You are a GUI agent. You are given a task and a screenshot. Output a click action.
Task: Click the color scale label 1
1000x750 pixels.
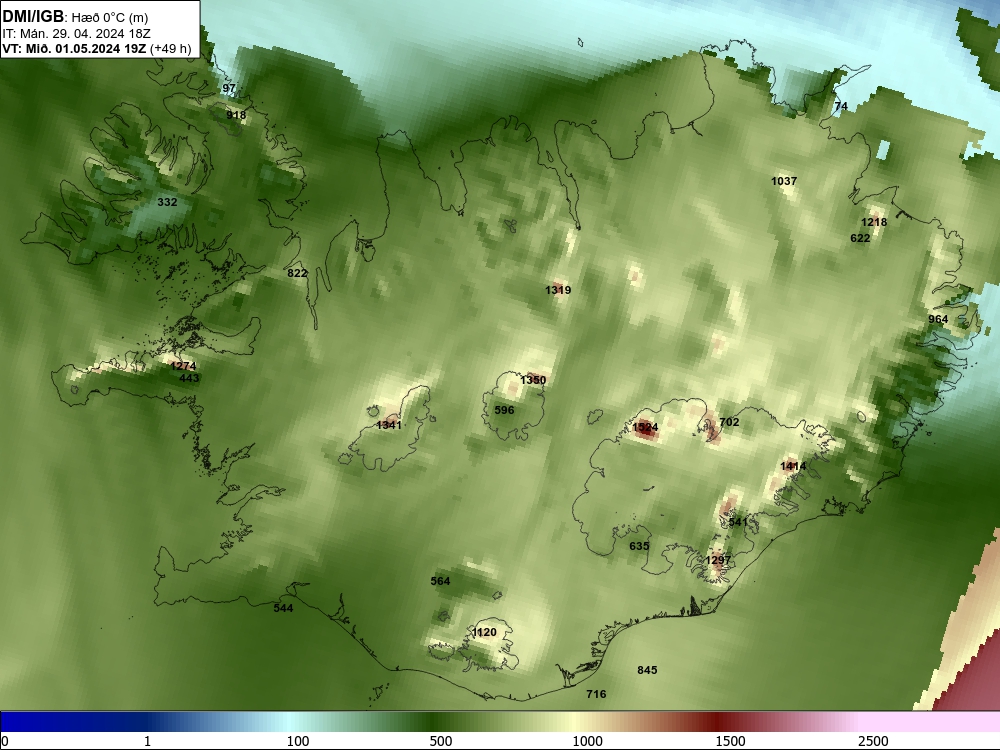click(x=147, y=741)
